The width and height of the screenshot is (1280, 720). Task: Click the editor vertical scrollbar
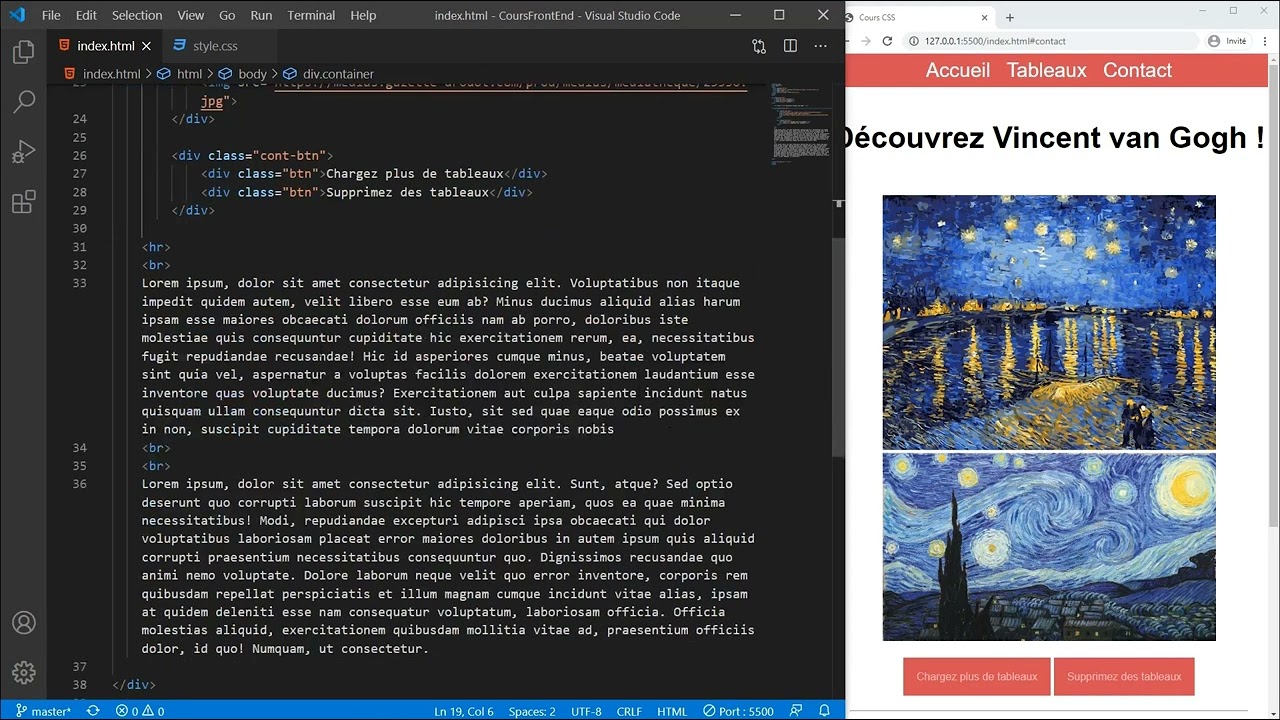(x=840, y=350)
